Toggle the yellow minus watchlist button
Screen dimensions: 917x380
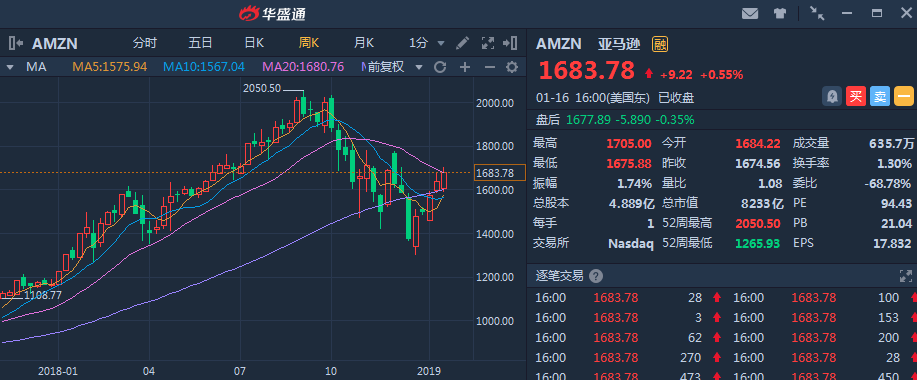tap(904, 96)
